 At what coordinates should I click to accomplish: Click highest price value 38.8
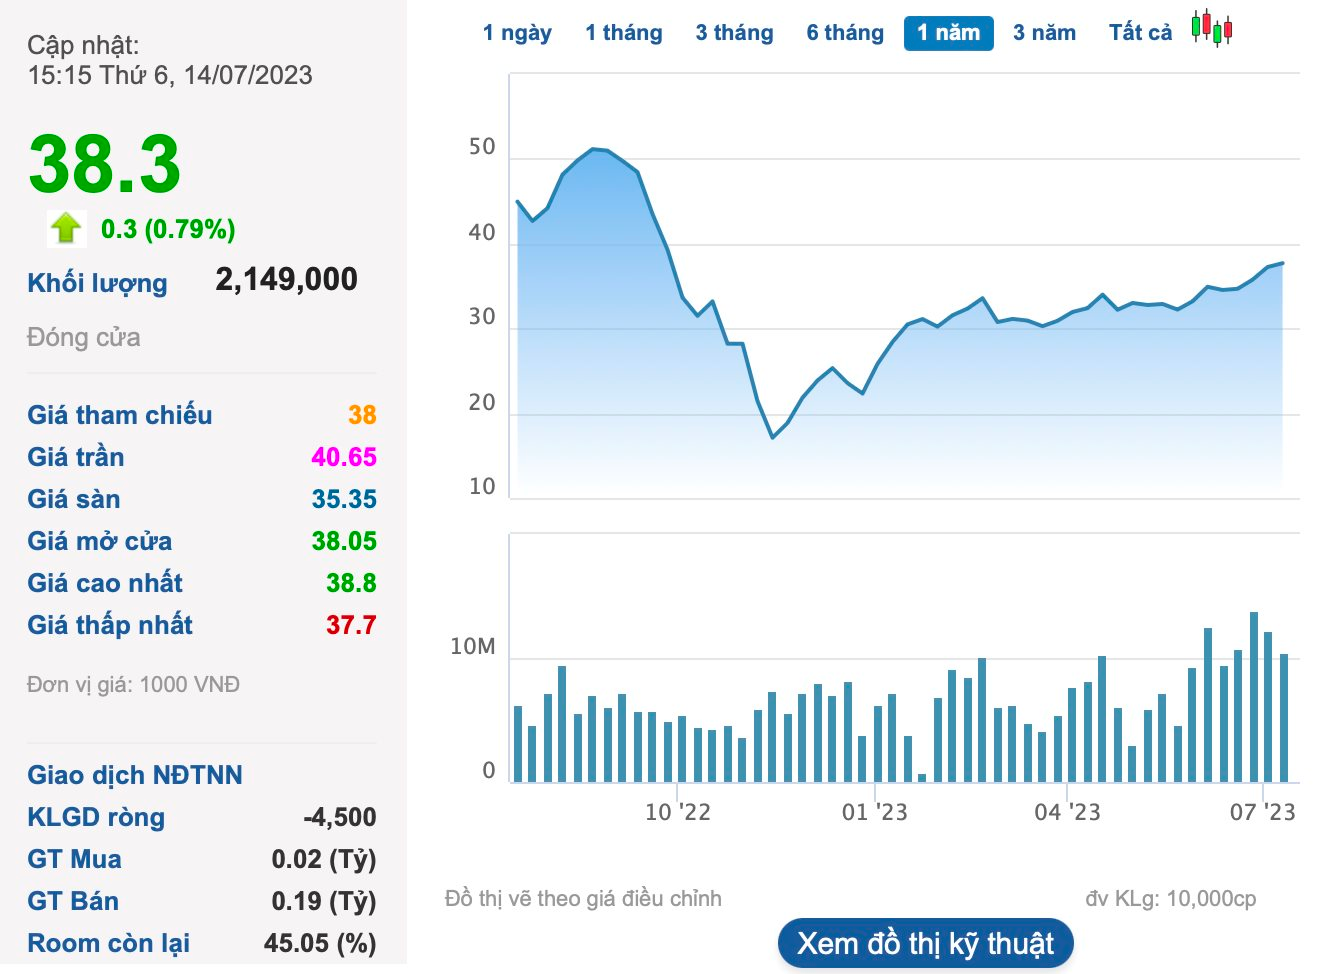coord(351,583)
